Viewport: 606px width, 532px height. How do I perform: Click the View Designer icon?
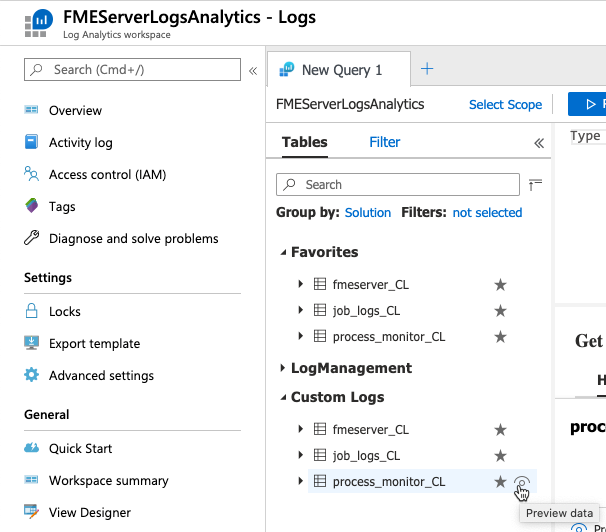click(31, 511)
